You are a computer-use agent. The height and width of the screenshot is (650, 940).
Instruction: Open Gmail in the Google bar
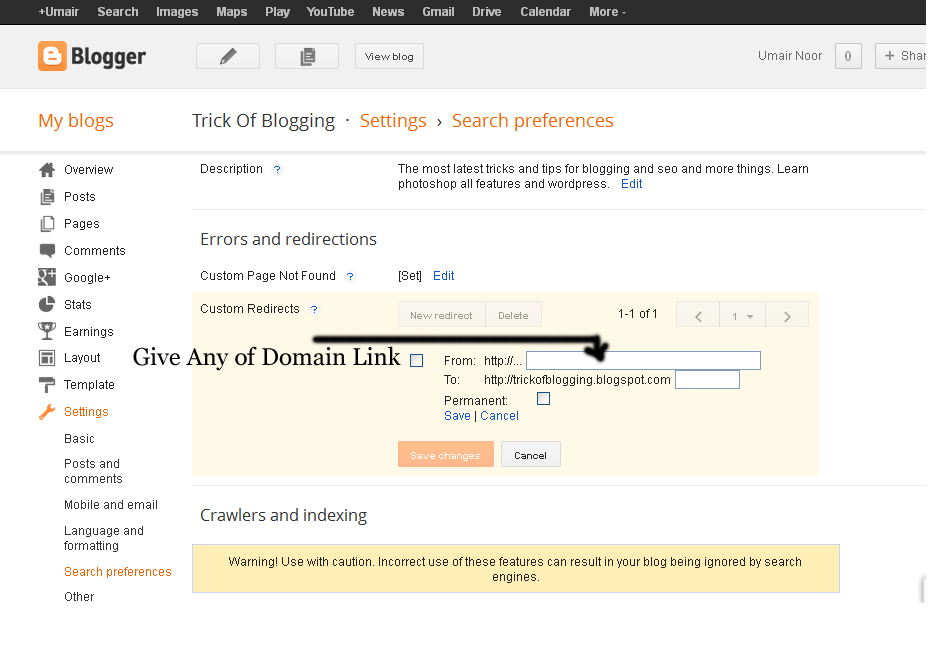point(438,12)
